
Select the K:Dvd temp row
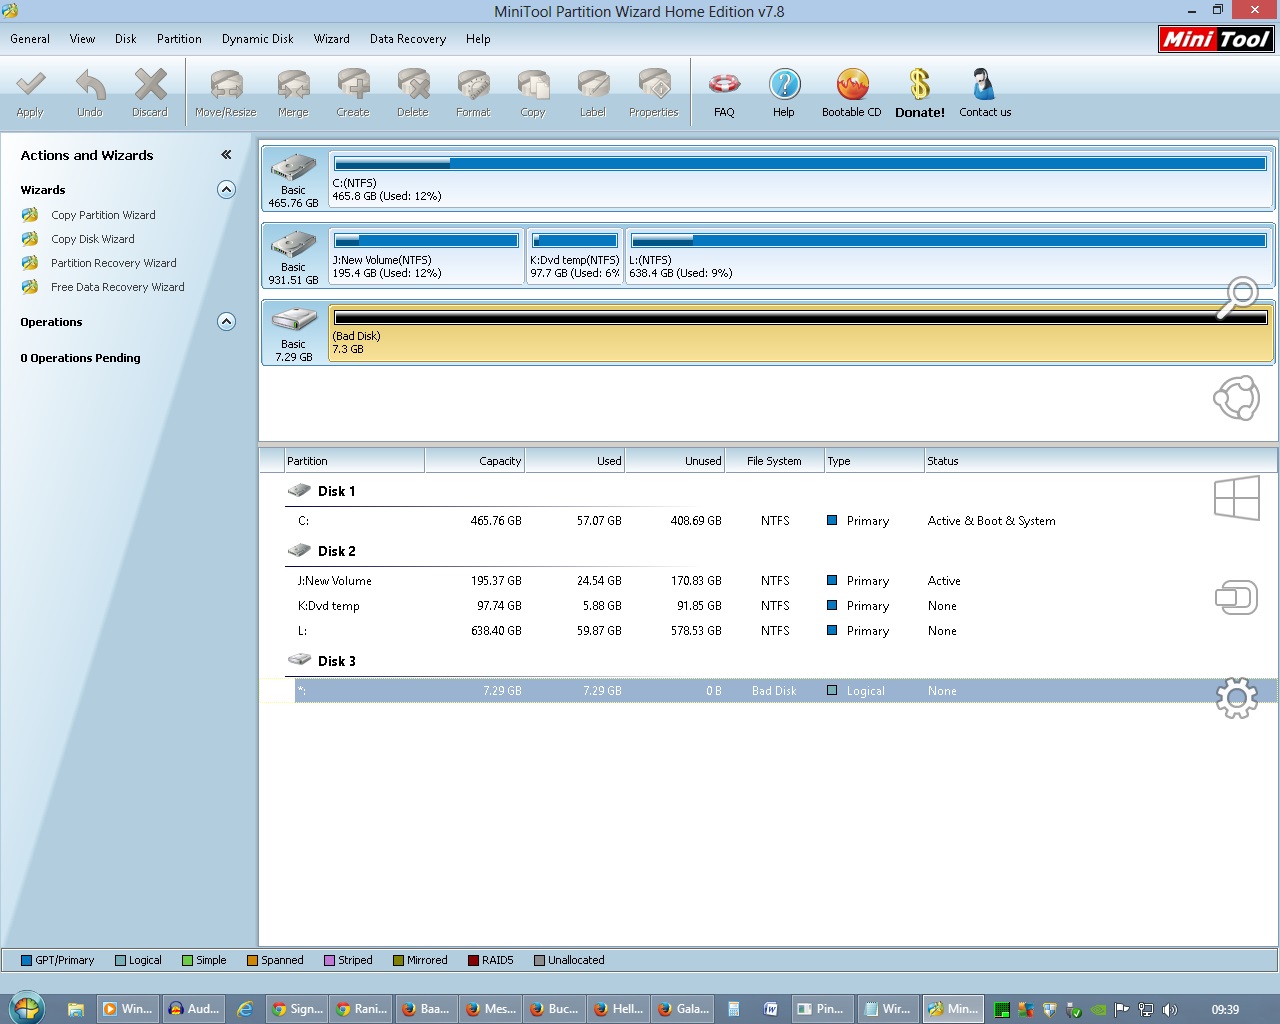click(767, 606)
